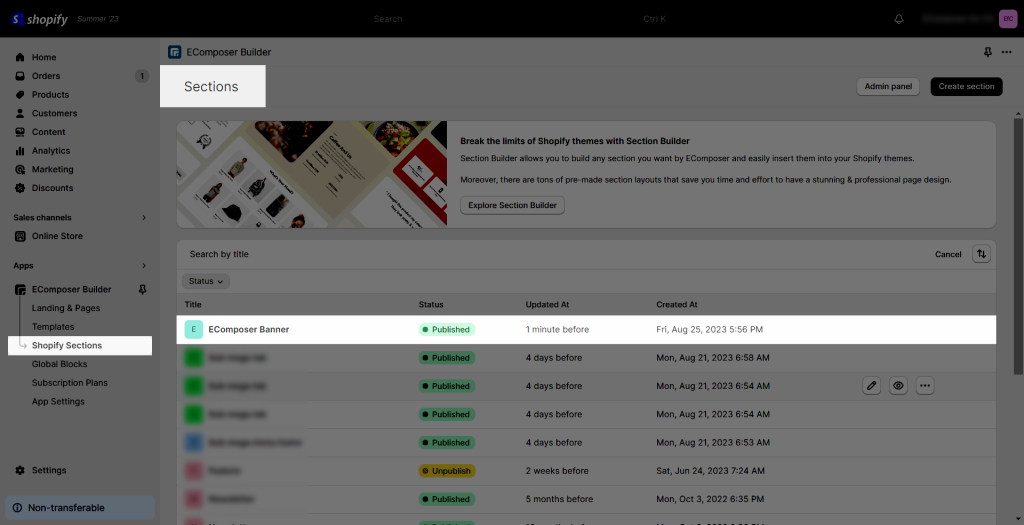Click 'Mon, Oct 3, 2022 6:35 PM'
Screen dimensions: 1024x525
[x=710, y=499]
